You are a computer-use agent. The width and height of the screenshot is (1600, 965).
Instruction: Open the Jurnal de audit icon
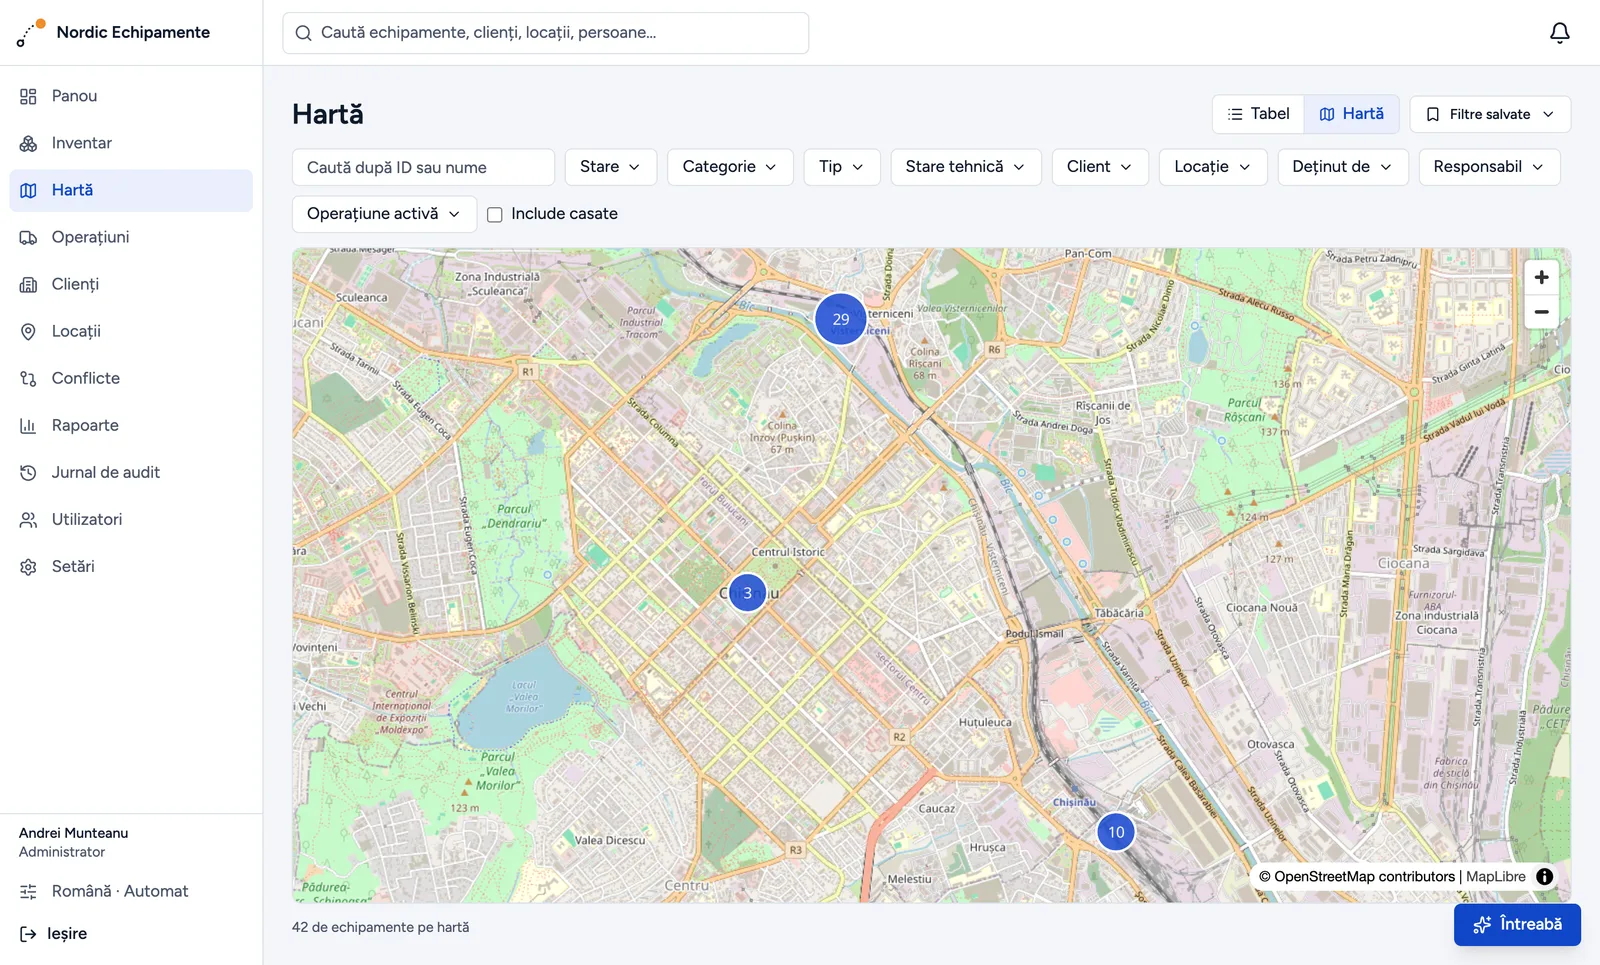click(x=28, y=472)
